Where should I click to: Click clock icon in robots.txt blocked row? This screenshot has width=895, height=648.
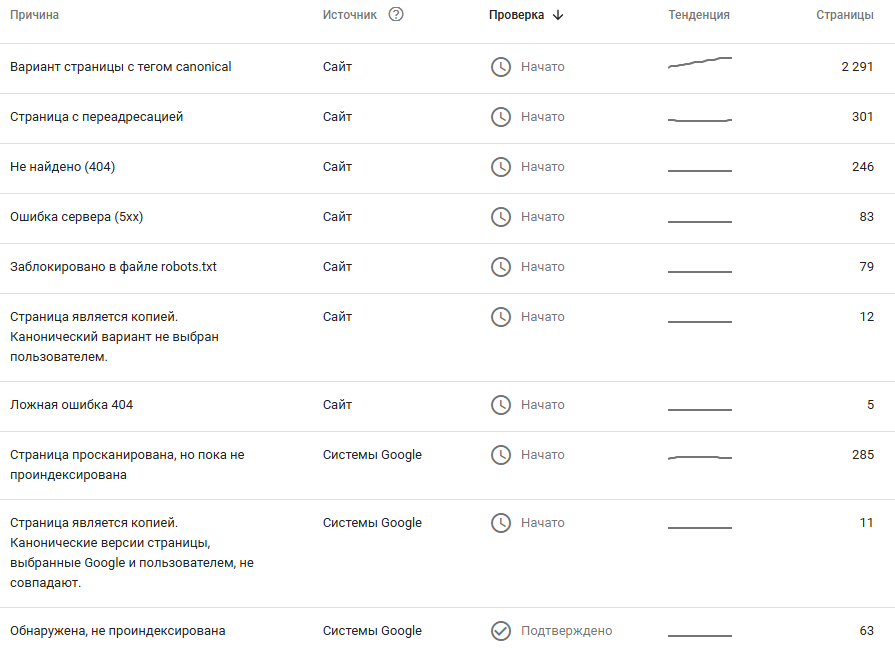pos(500,267)
